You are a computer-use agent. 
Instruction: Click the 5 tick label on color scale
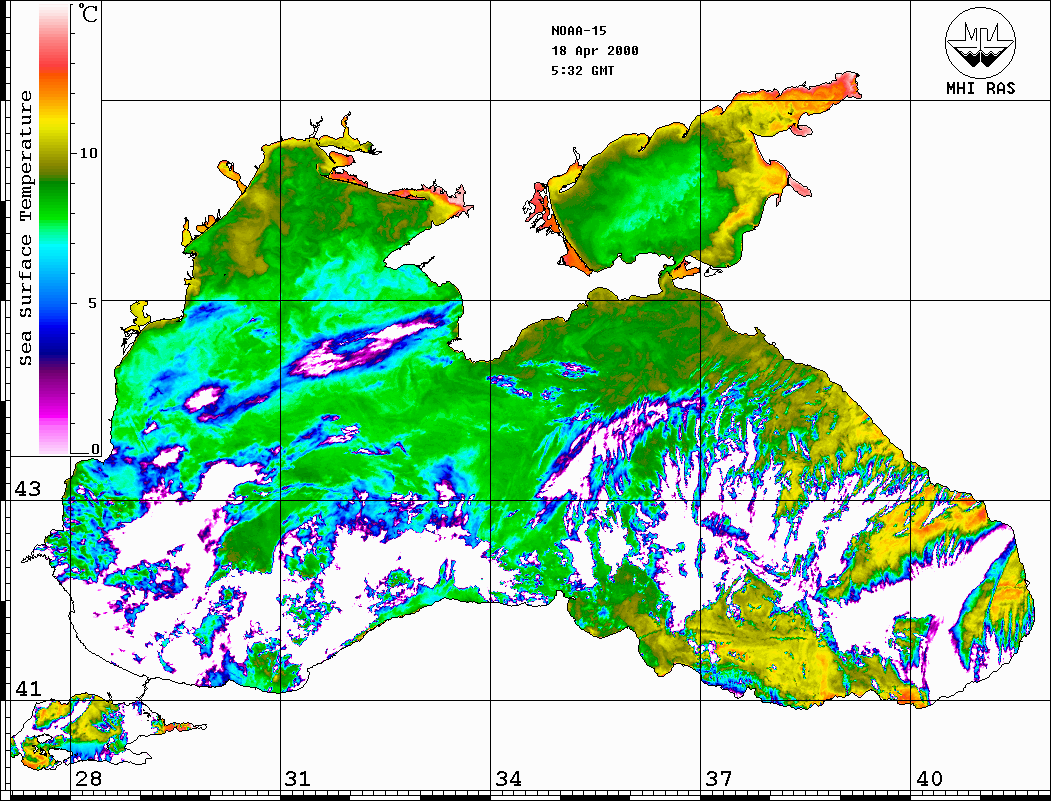point(93,302)
